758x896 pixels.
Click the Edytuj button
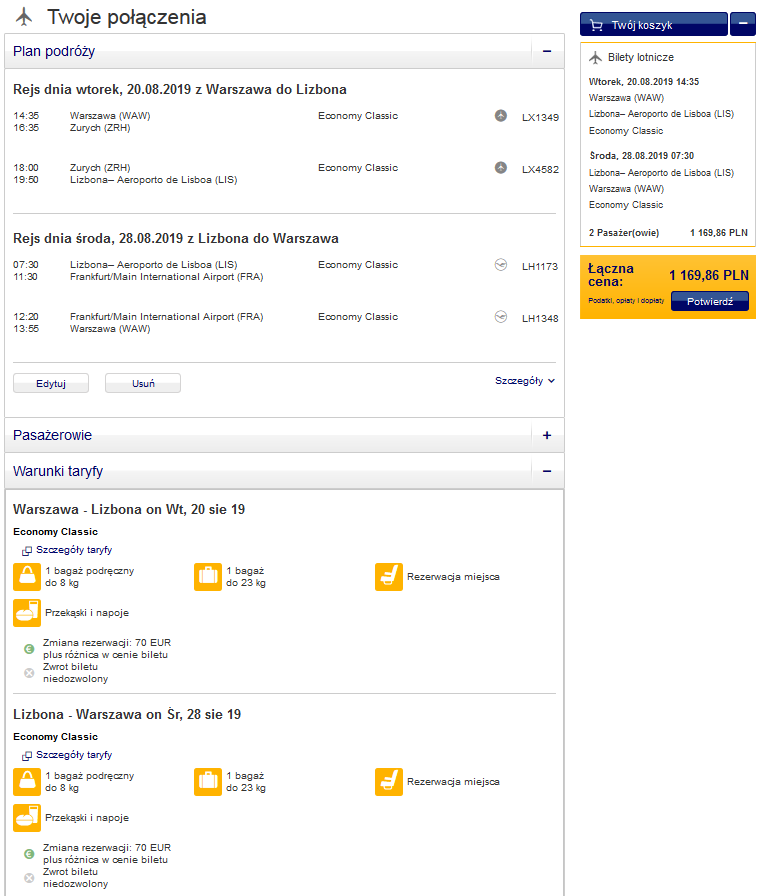coord(51,383)
